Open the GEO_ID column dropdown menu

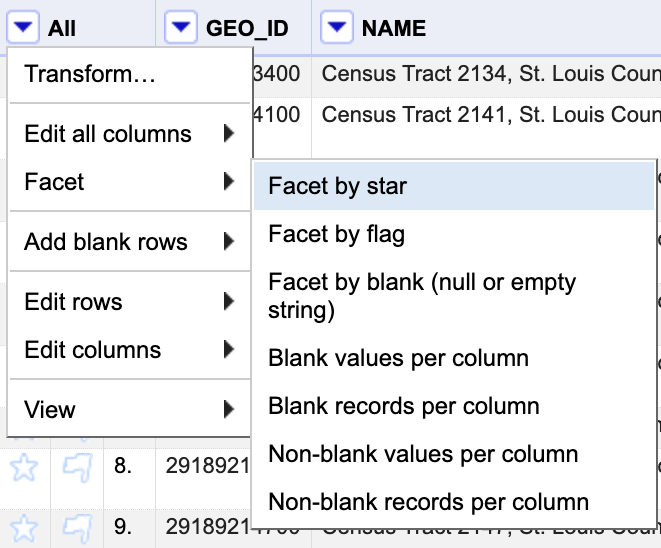pyautogui.click(x=180, y=28)
